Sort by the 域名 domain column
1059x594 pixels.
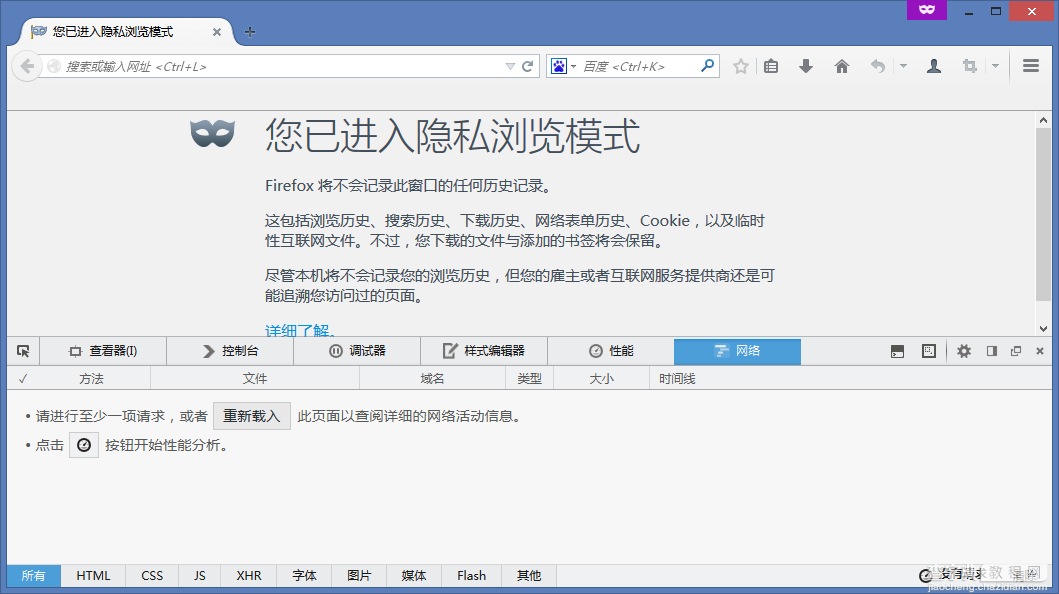[432, 379]
